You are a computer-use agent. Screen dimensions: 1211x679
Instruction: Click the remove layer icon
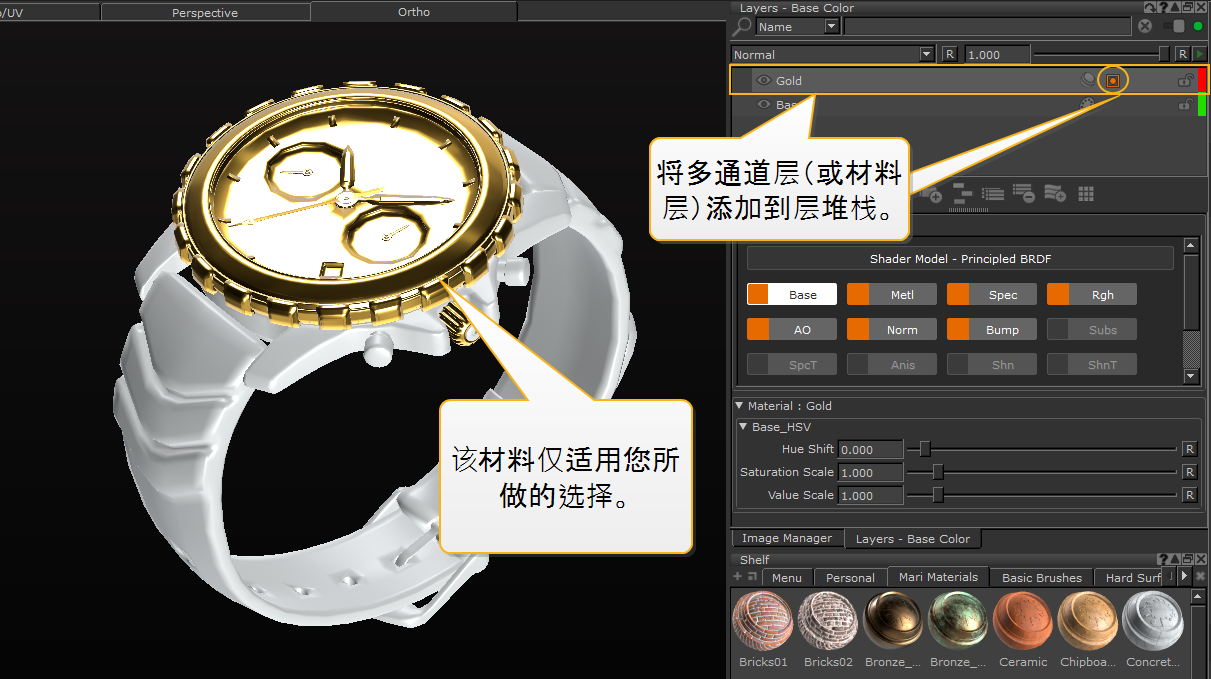[1023, 194]
